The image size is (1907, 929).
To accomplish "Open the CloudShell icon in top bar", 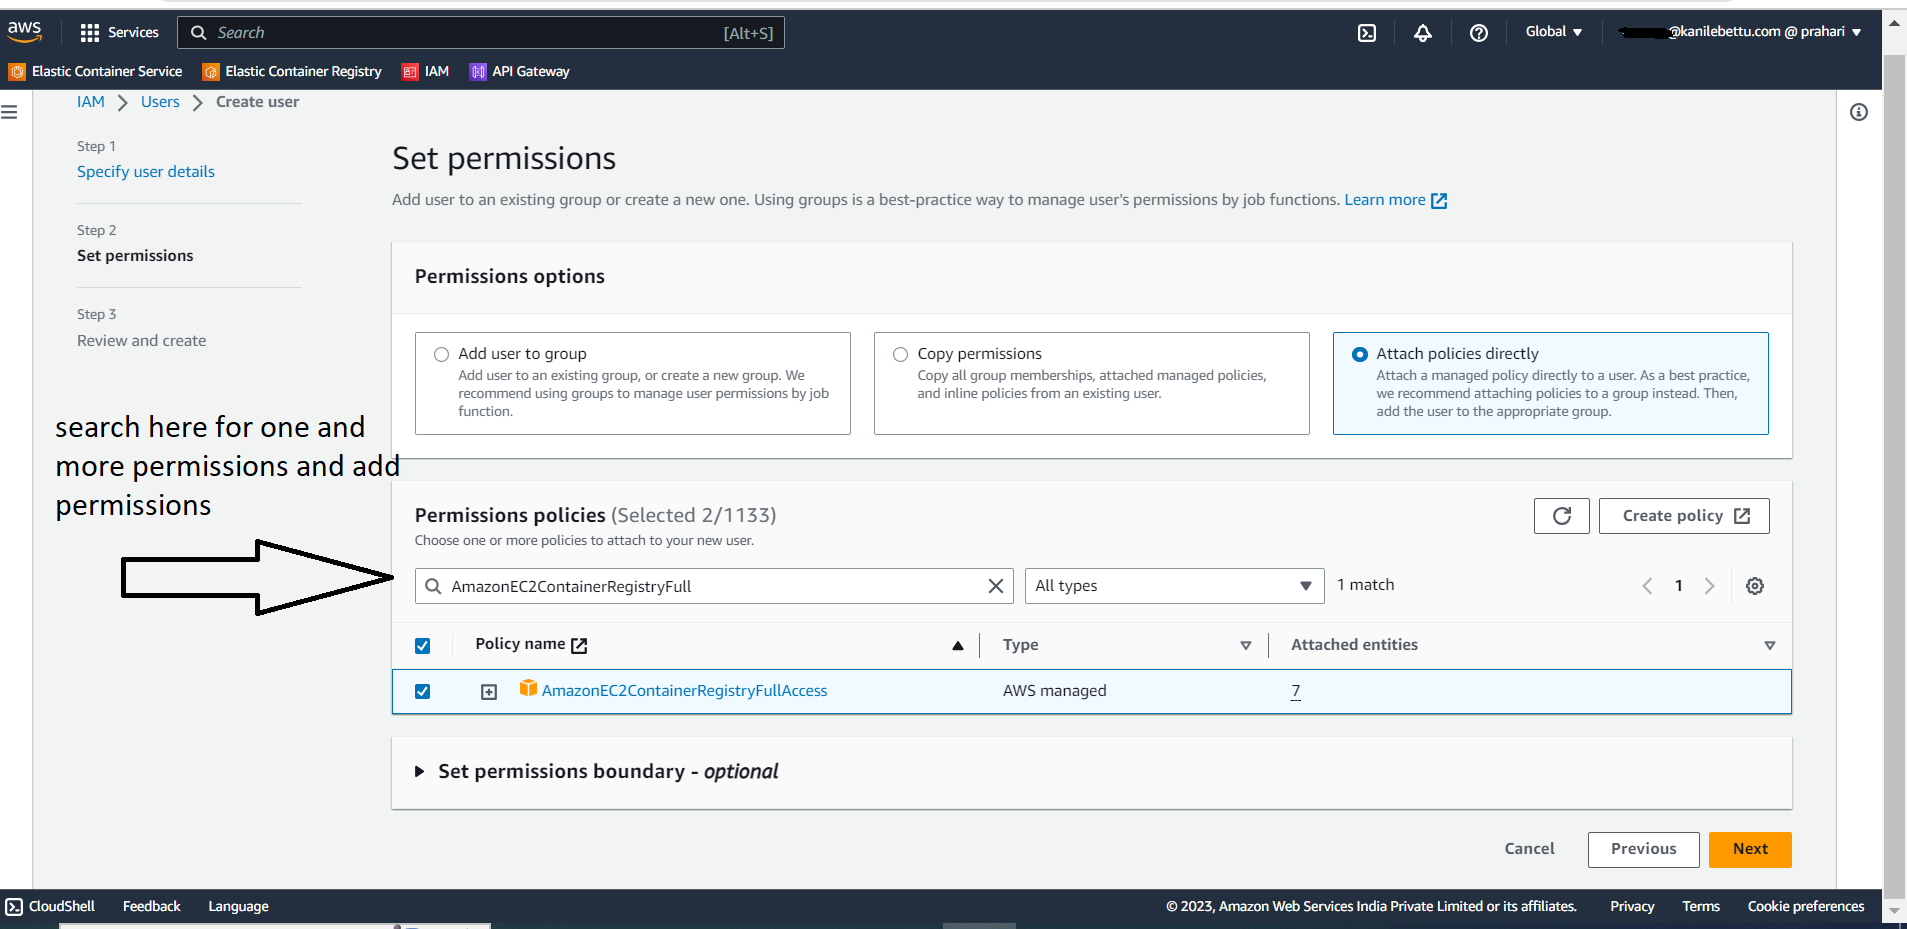I will click(x=1367, y=33).
